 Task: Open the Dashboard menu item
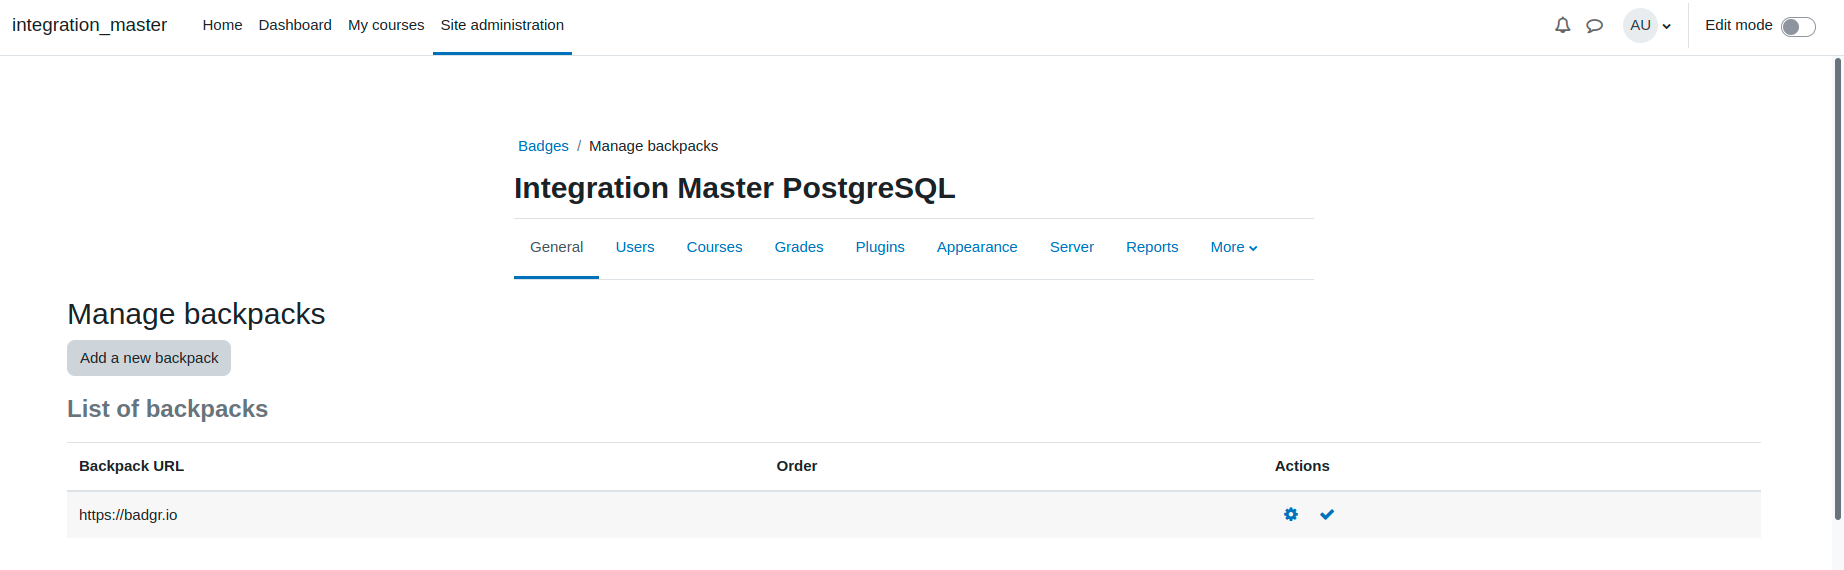pos(295,25)
